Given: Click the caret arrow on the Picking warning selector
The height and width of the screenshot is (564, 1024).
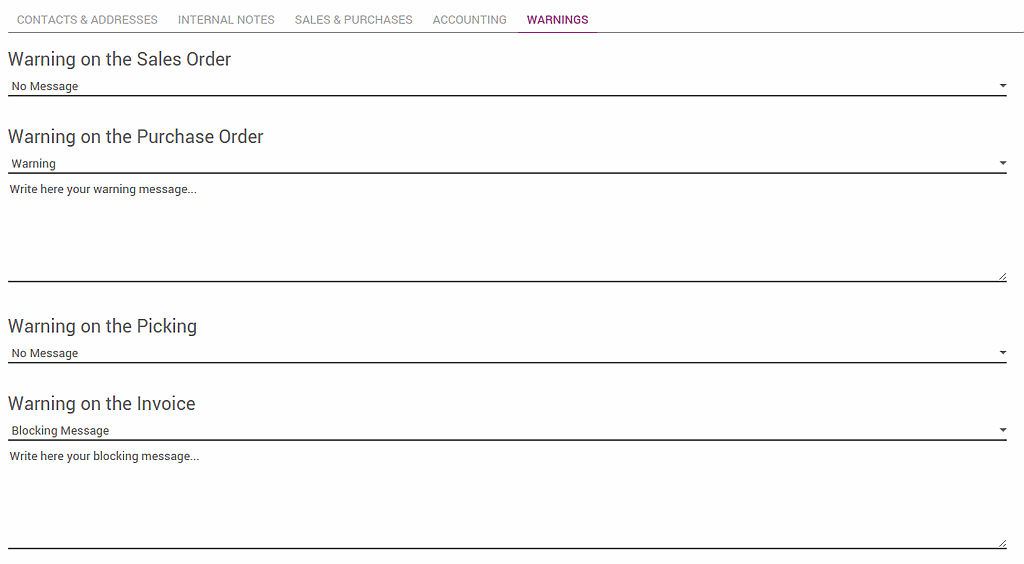Looking at the screenshot, I should pyautogui.click(x=1002, y=353).
